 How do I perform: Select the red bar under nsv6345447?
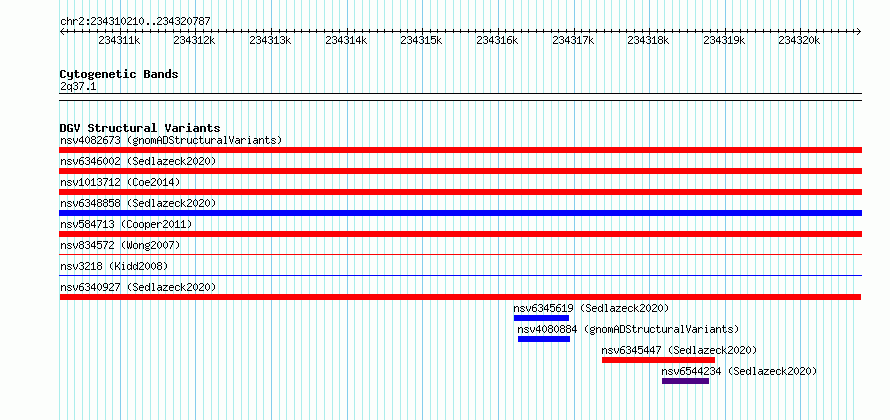coord(658,360)
